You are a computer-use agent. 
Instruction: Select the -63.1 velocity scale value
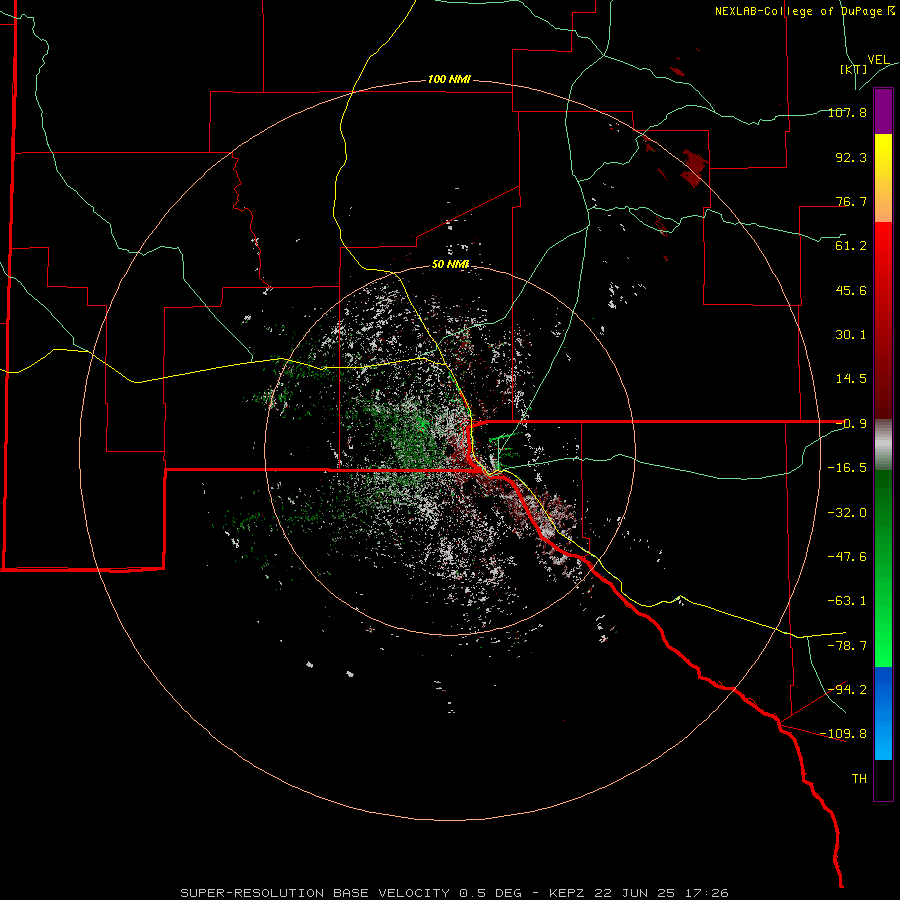coord(847,601)
